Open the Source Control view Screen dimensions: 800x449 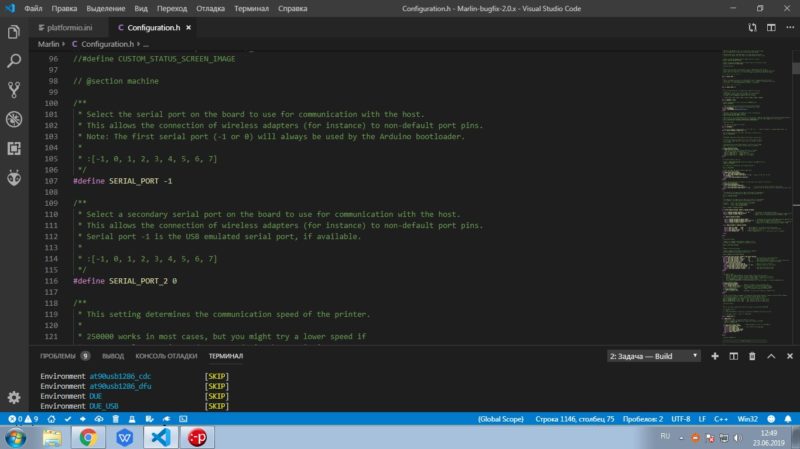[14, 90]
